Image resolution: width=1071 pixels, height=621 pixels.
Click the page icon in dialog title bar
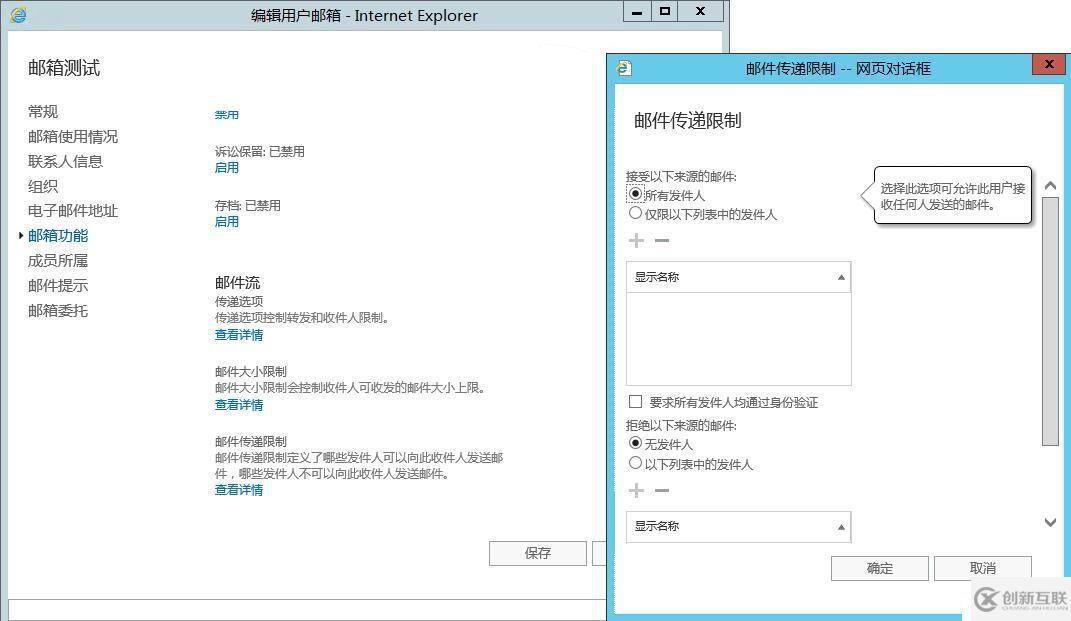coord(624,68)
